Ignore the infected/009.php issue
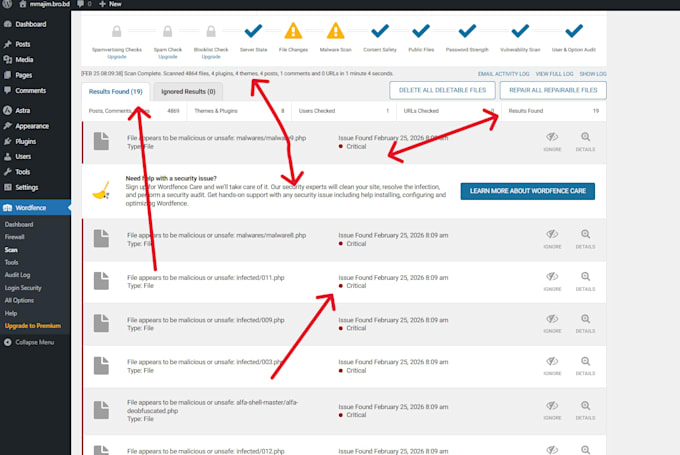This screenshot has width=680, height=455. coord(552,324)
